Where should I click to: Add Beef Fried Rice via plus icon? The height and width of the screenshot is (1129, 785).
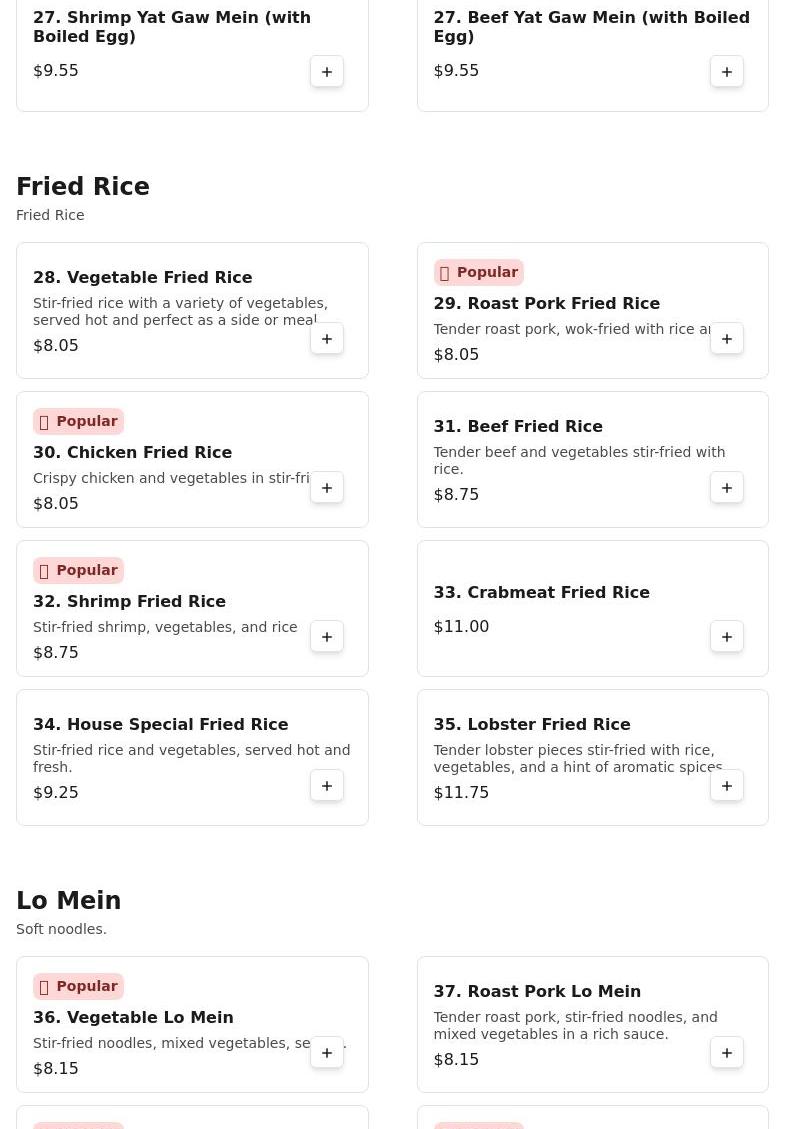[x=727, y=487]
